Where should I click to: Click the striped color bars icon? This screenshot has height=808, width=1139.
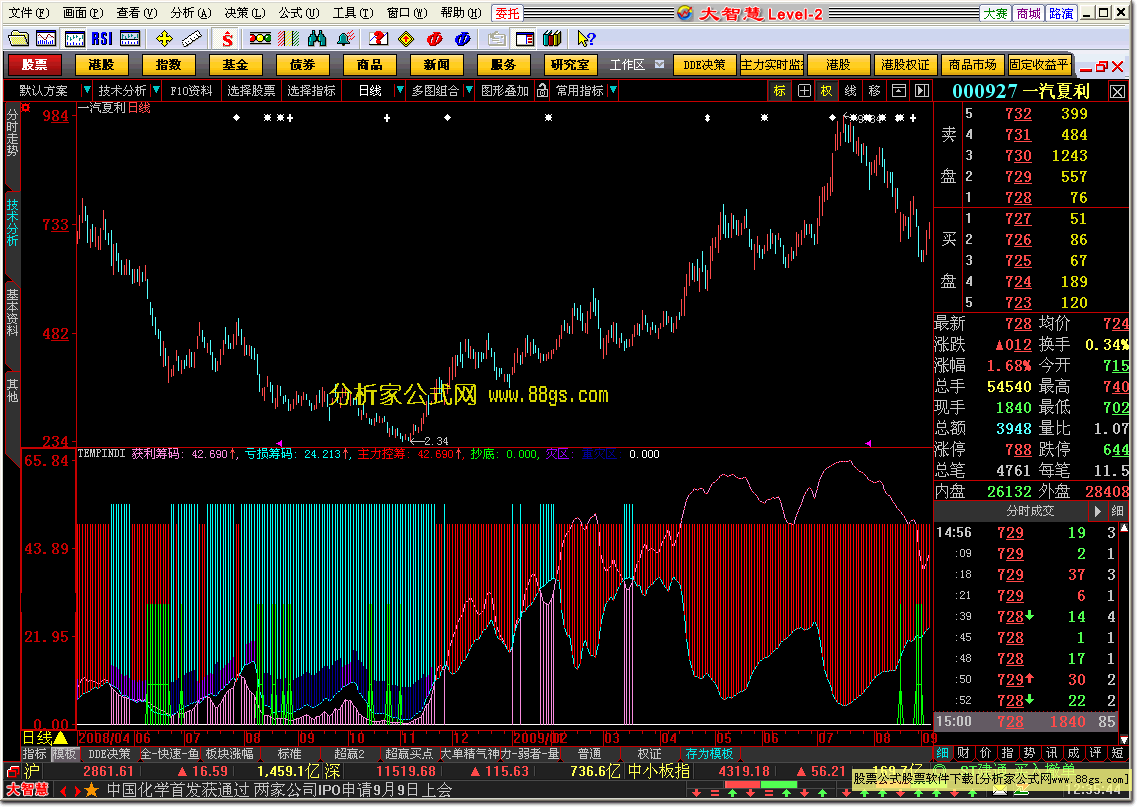point(288,39)
